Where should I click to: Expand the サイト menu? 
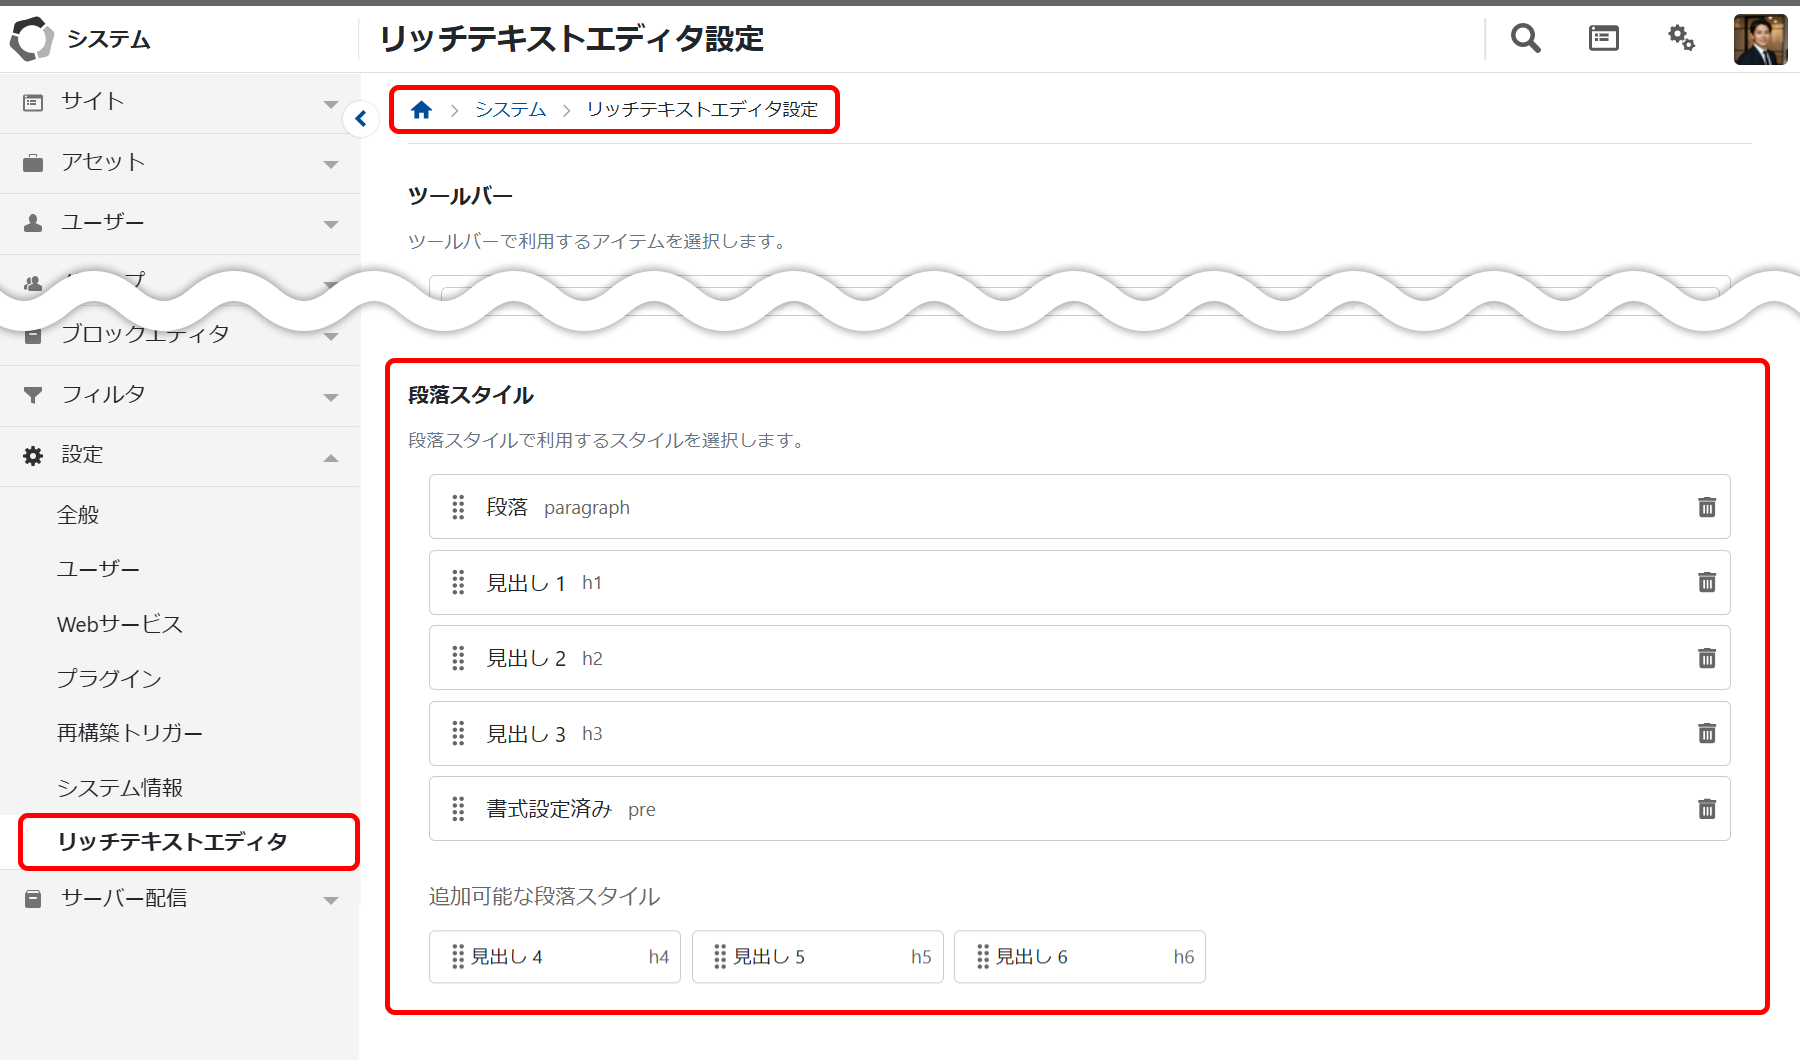pyautogui.click(x=180, y=102)
